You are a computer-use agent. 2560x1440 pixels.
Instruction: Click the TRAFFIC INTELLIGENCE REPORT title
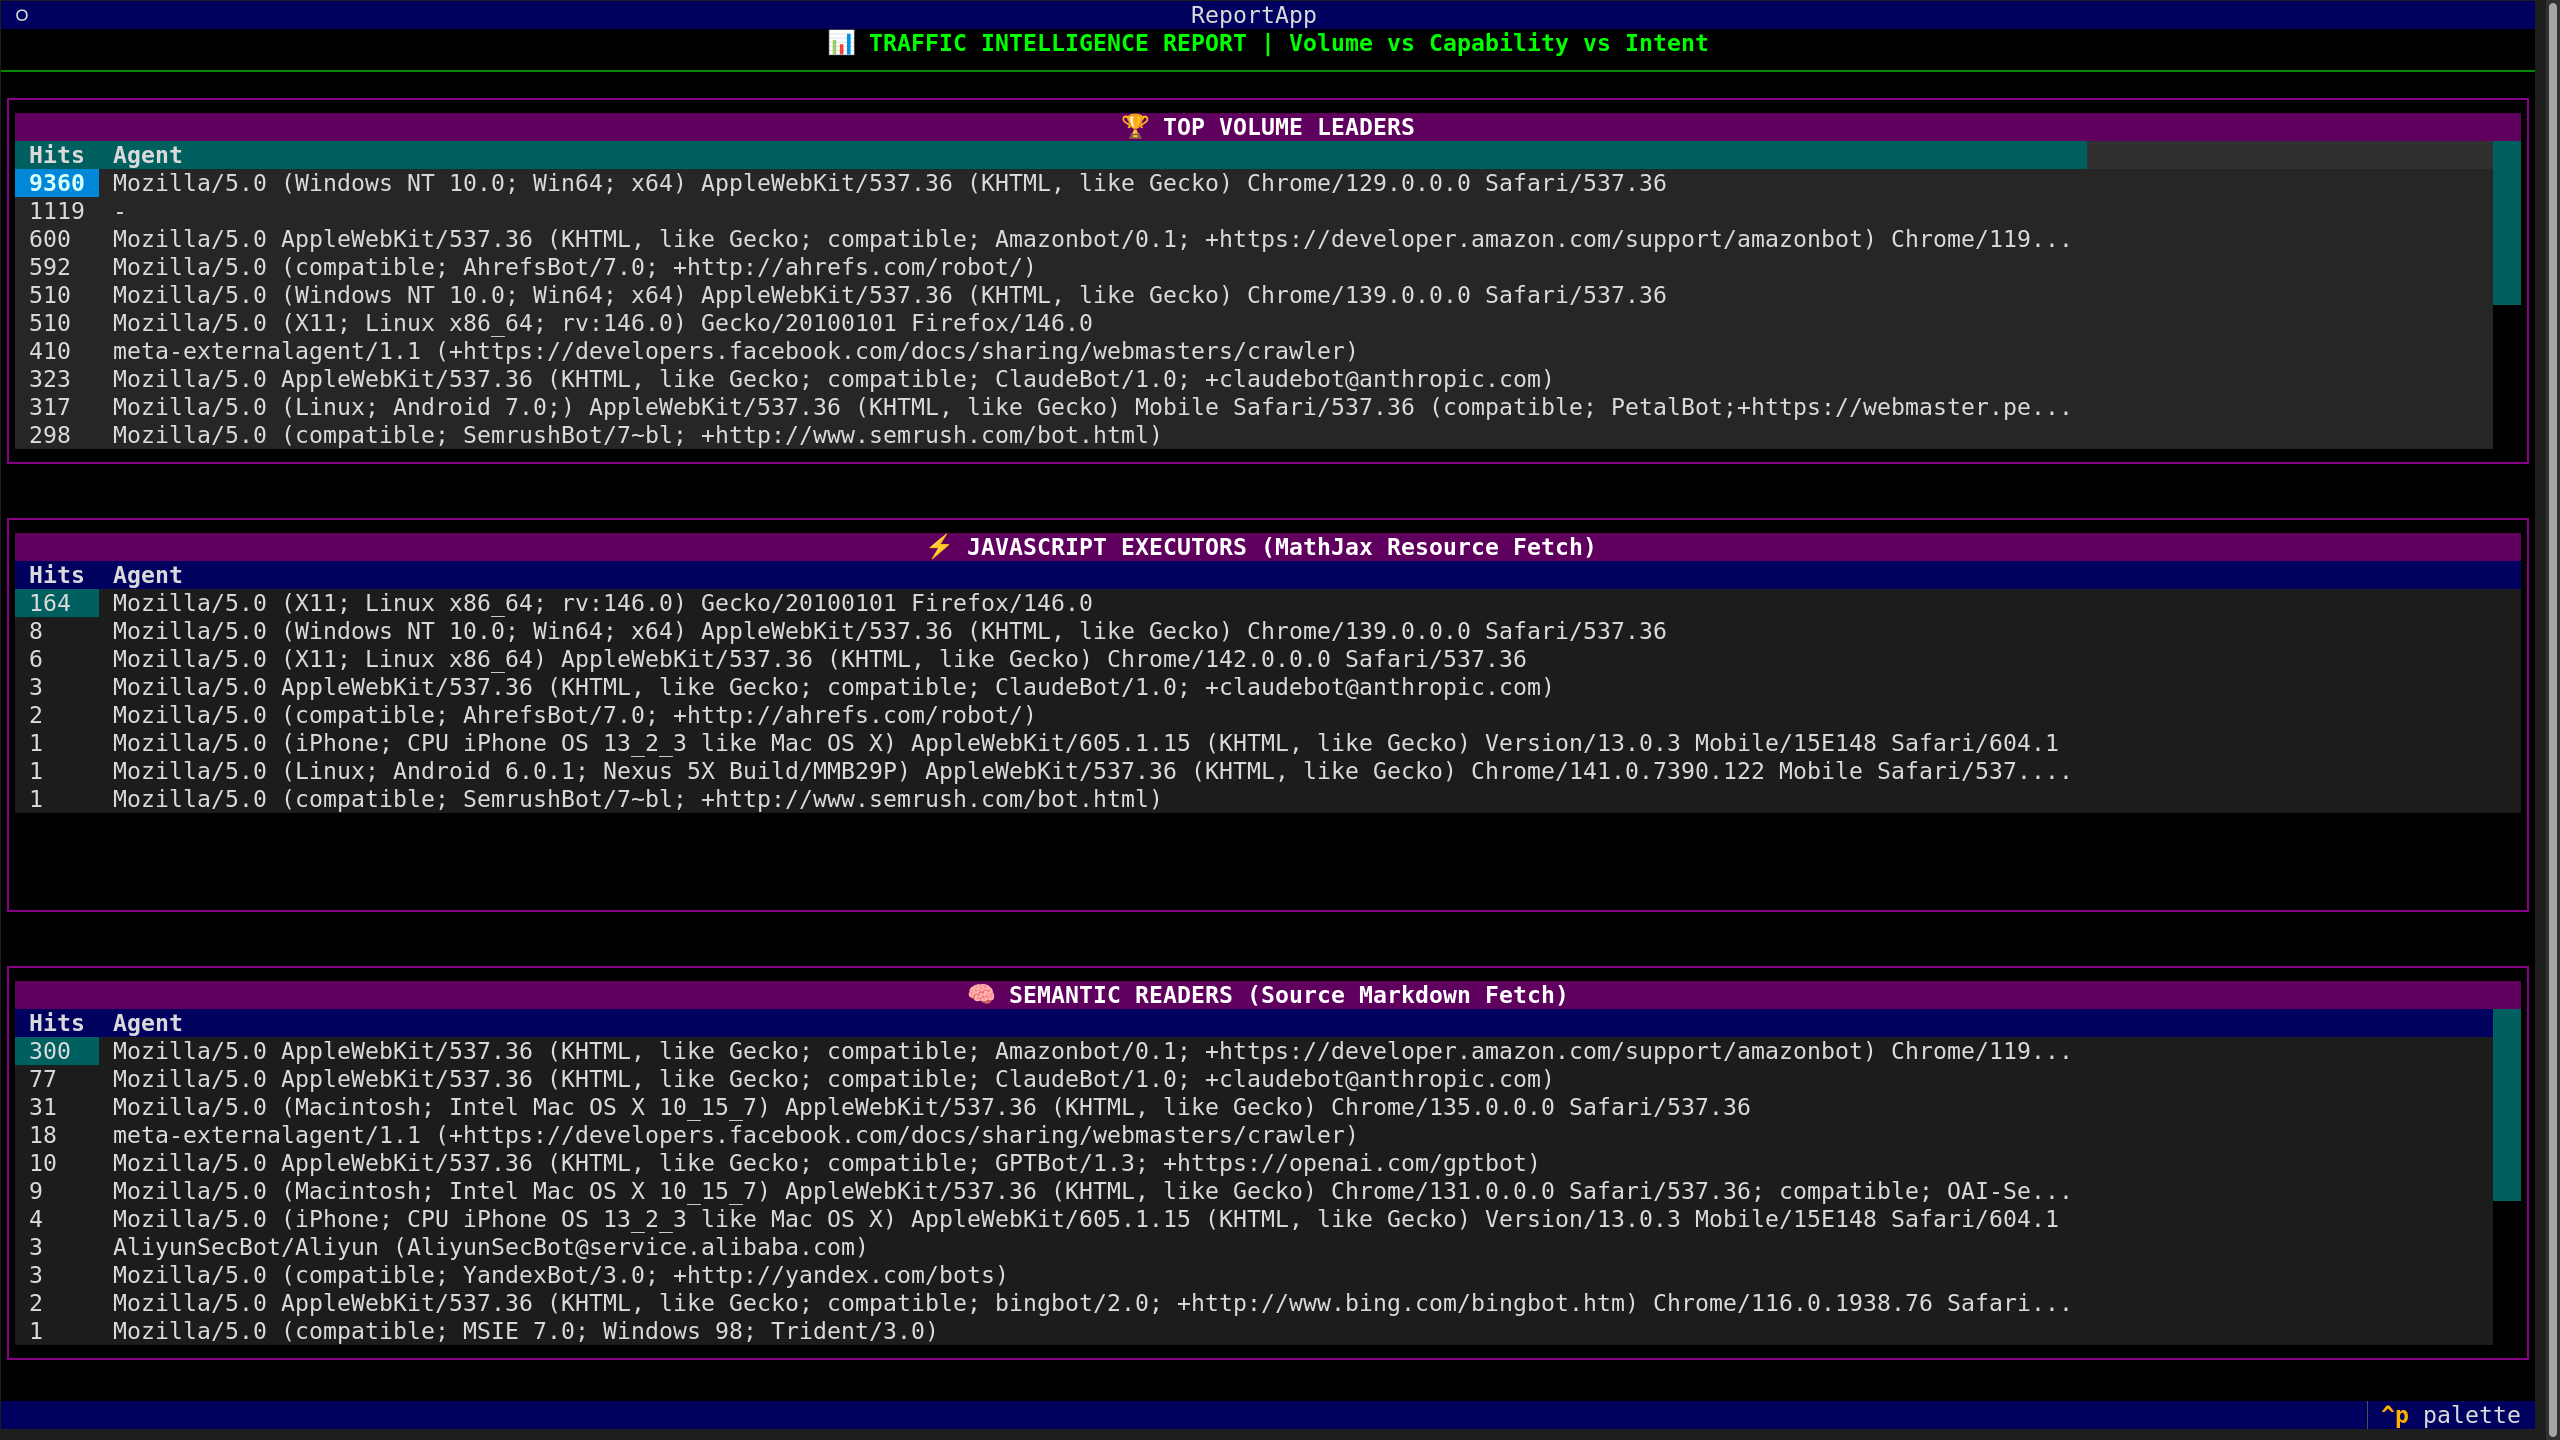(x=1057, y=43)
